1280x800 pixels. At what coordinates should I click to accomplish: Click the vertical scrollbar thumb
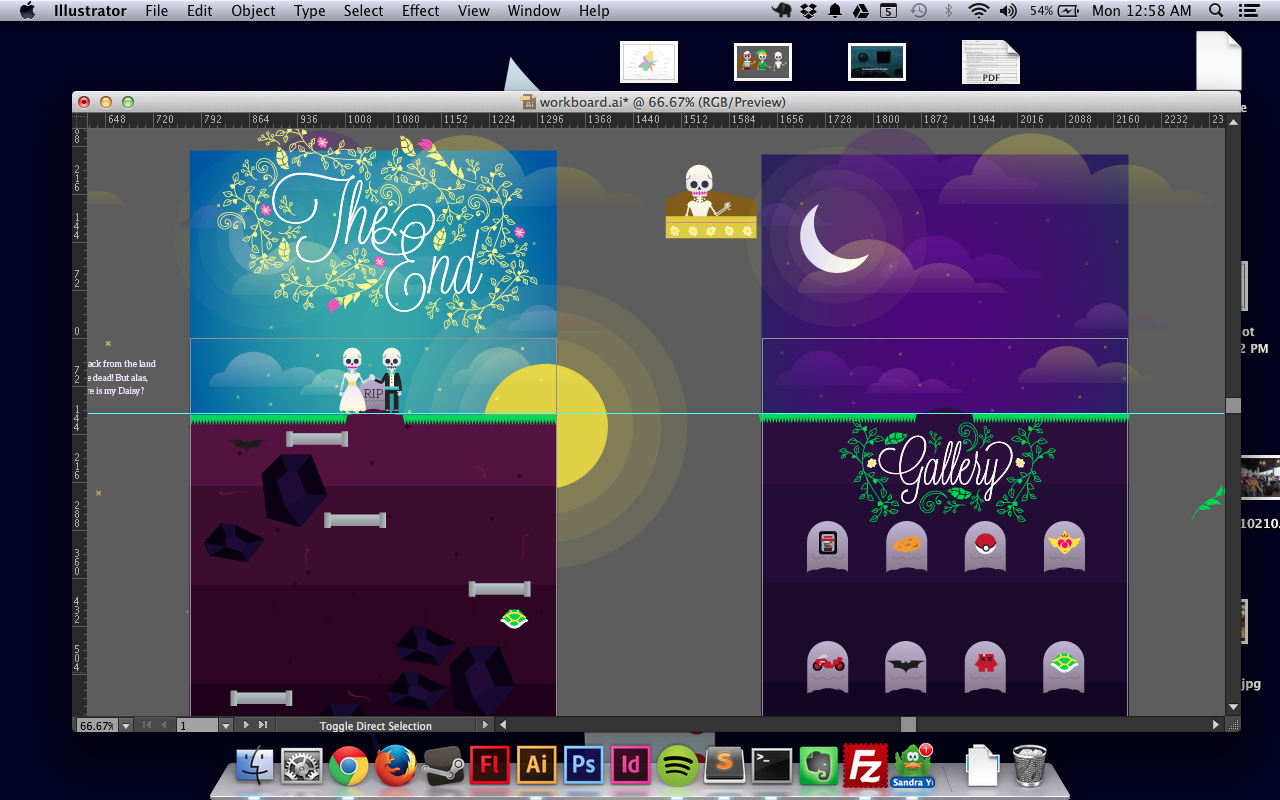coord(1233,405)
